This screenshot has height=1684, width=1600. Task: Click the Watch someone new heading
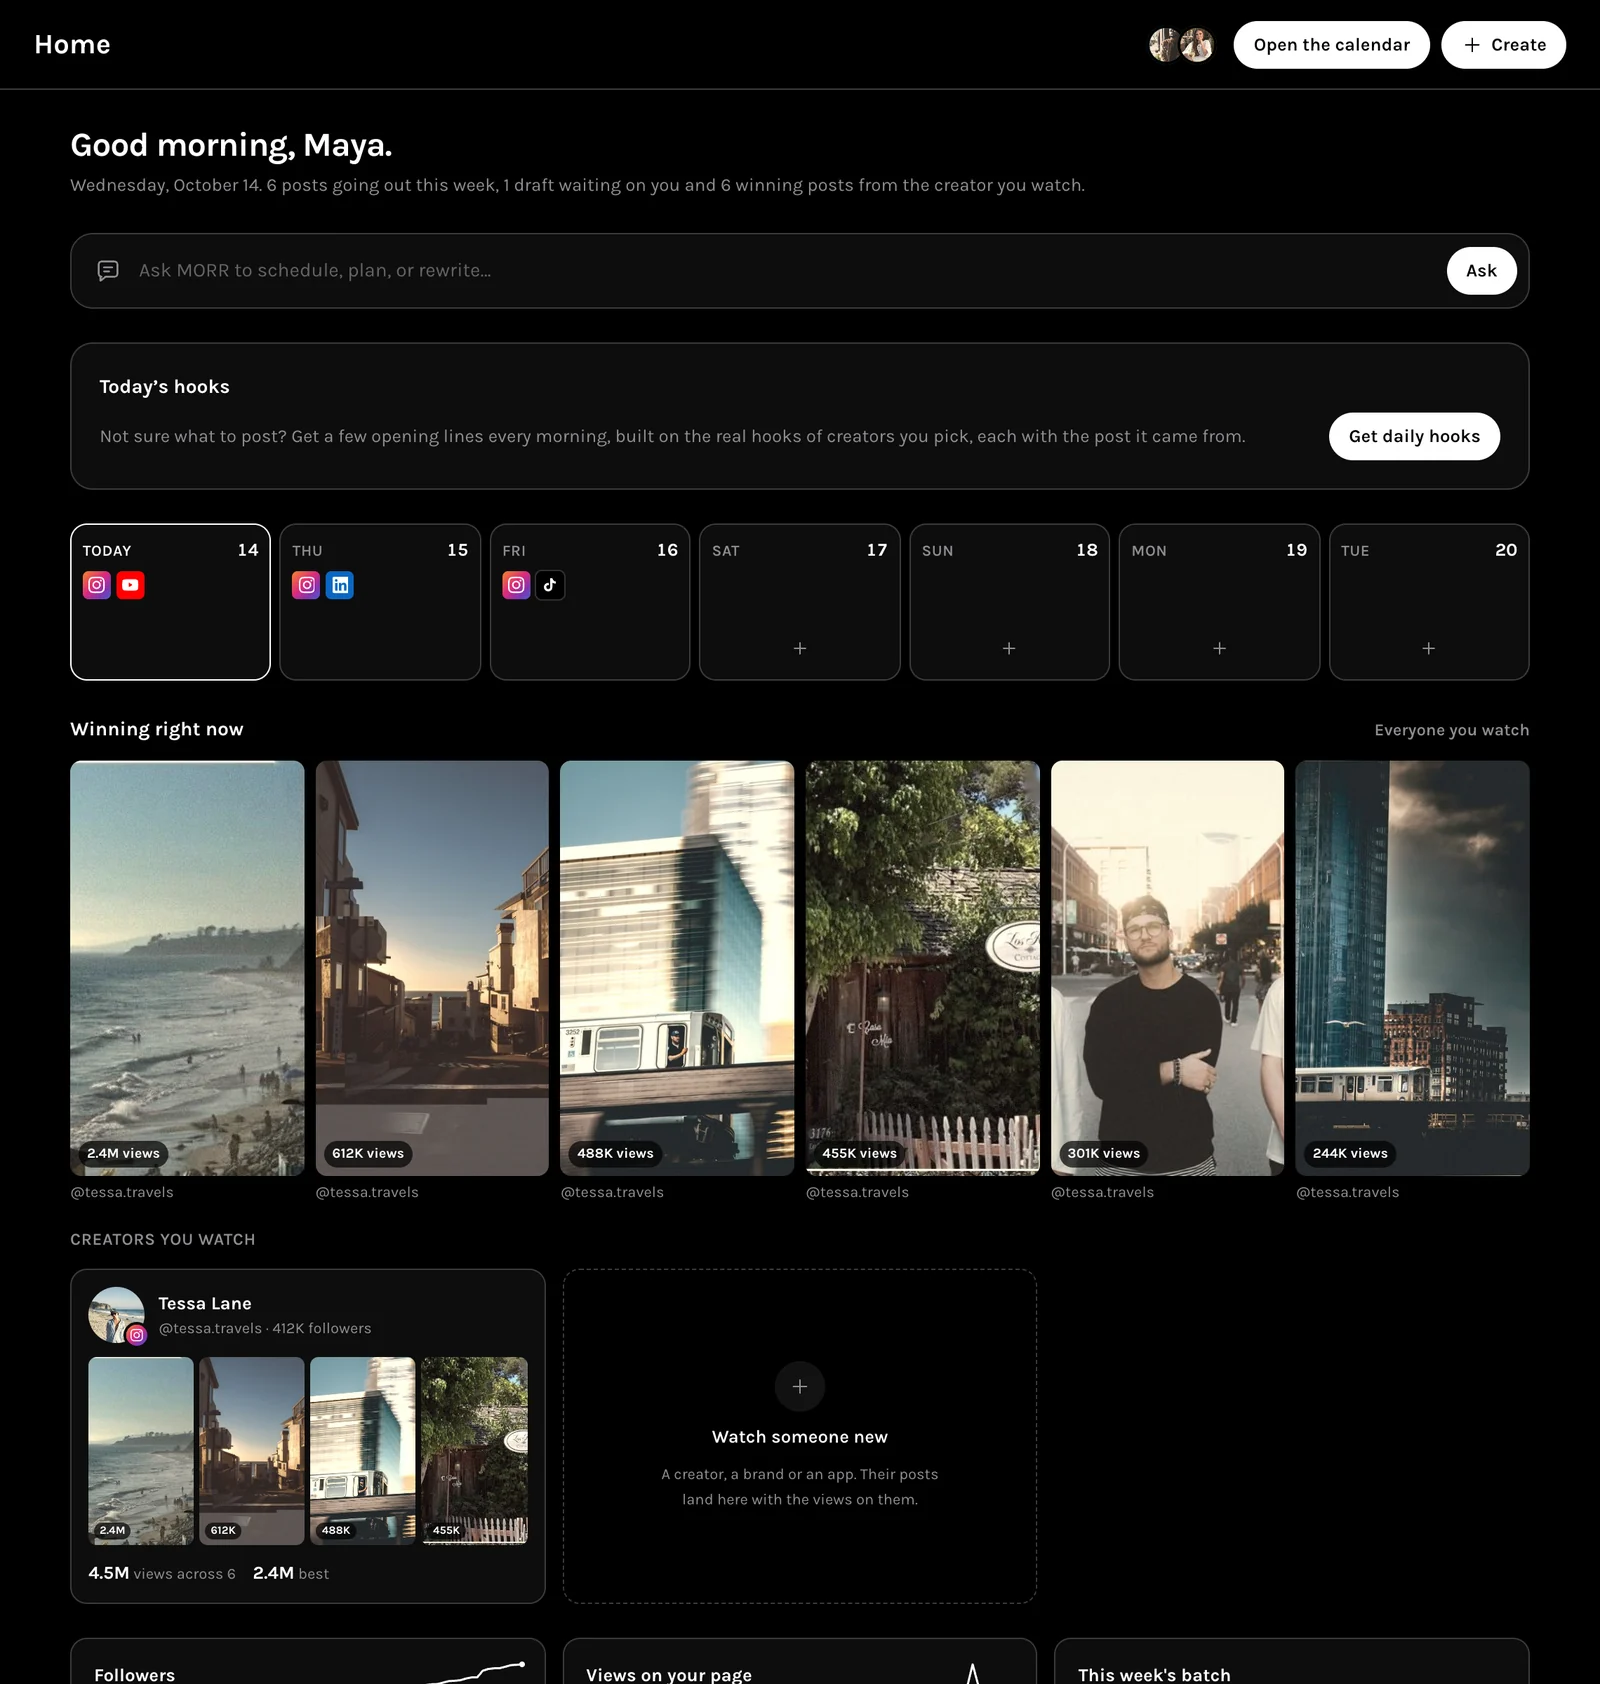coord(800,1437)
